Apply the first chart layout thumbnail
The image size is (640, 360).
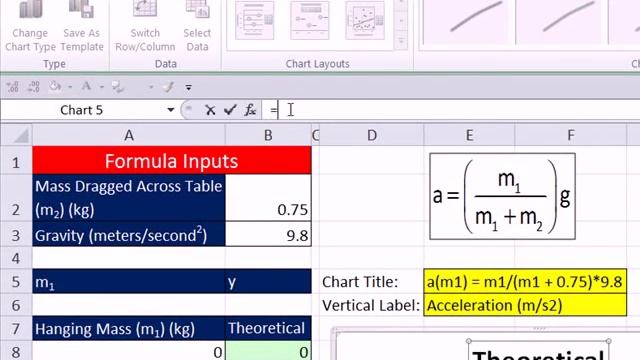click(255, 20)
